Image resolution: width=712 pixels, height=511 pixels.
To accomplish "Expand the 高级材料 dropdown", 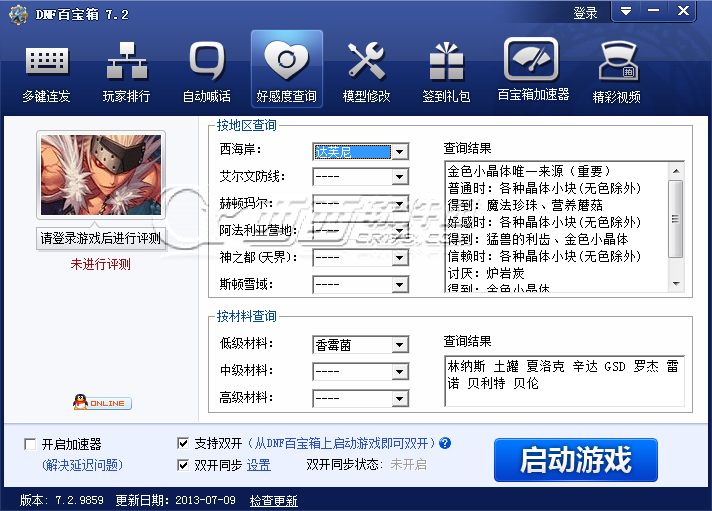I will pyautogui.click(x=400, y=399).
